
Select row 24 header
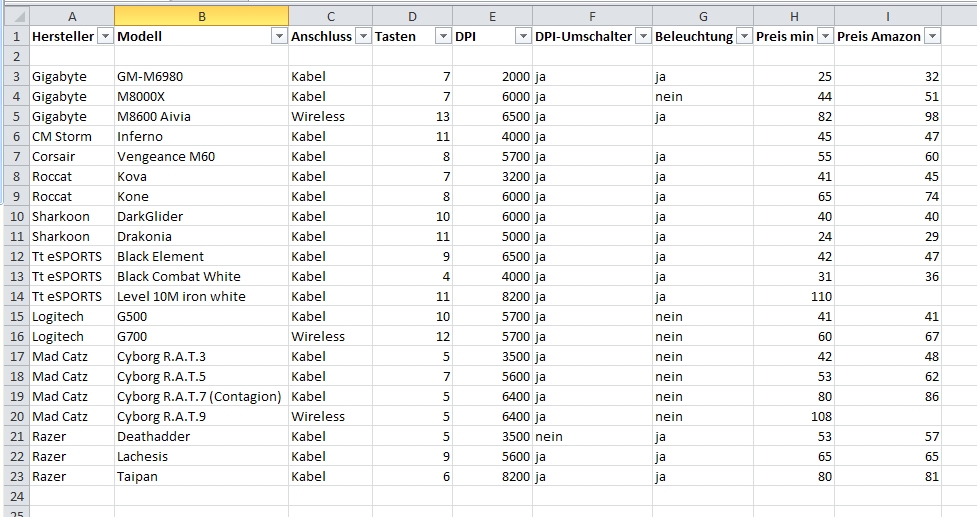point(16,496)
